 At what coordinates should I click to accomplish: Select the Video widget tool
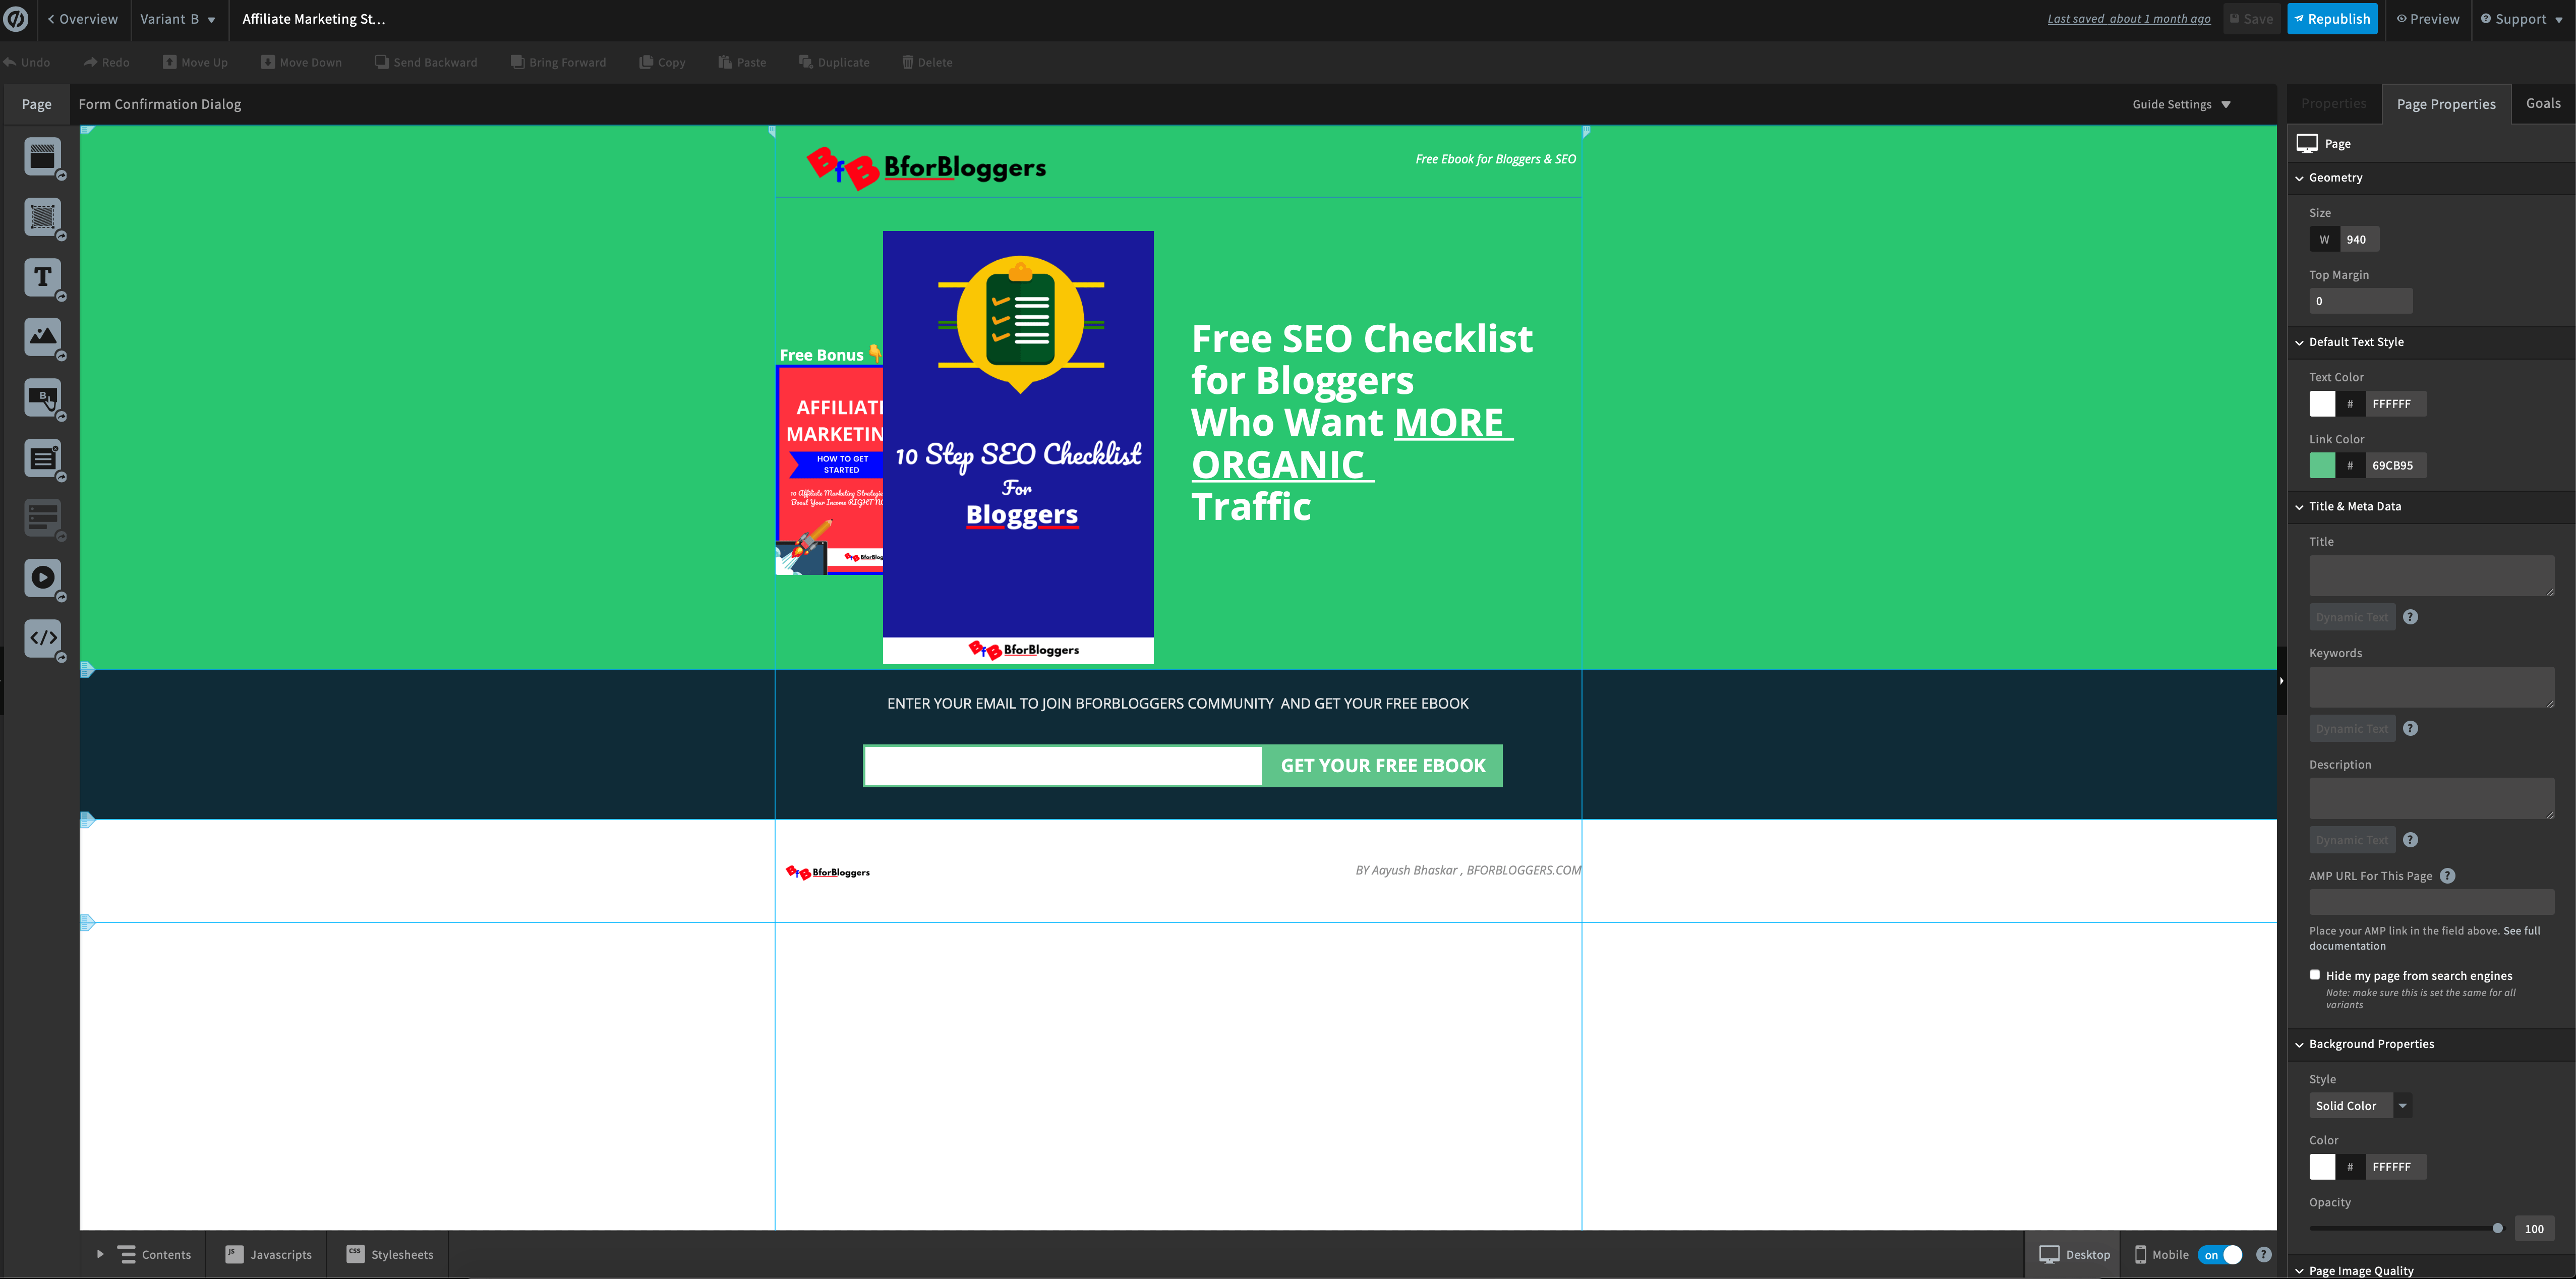pyautogui.click(x=43, y=578)
